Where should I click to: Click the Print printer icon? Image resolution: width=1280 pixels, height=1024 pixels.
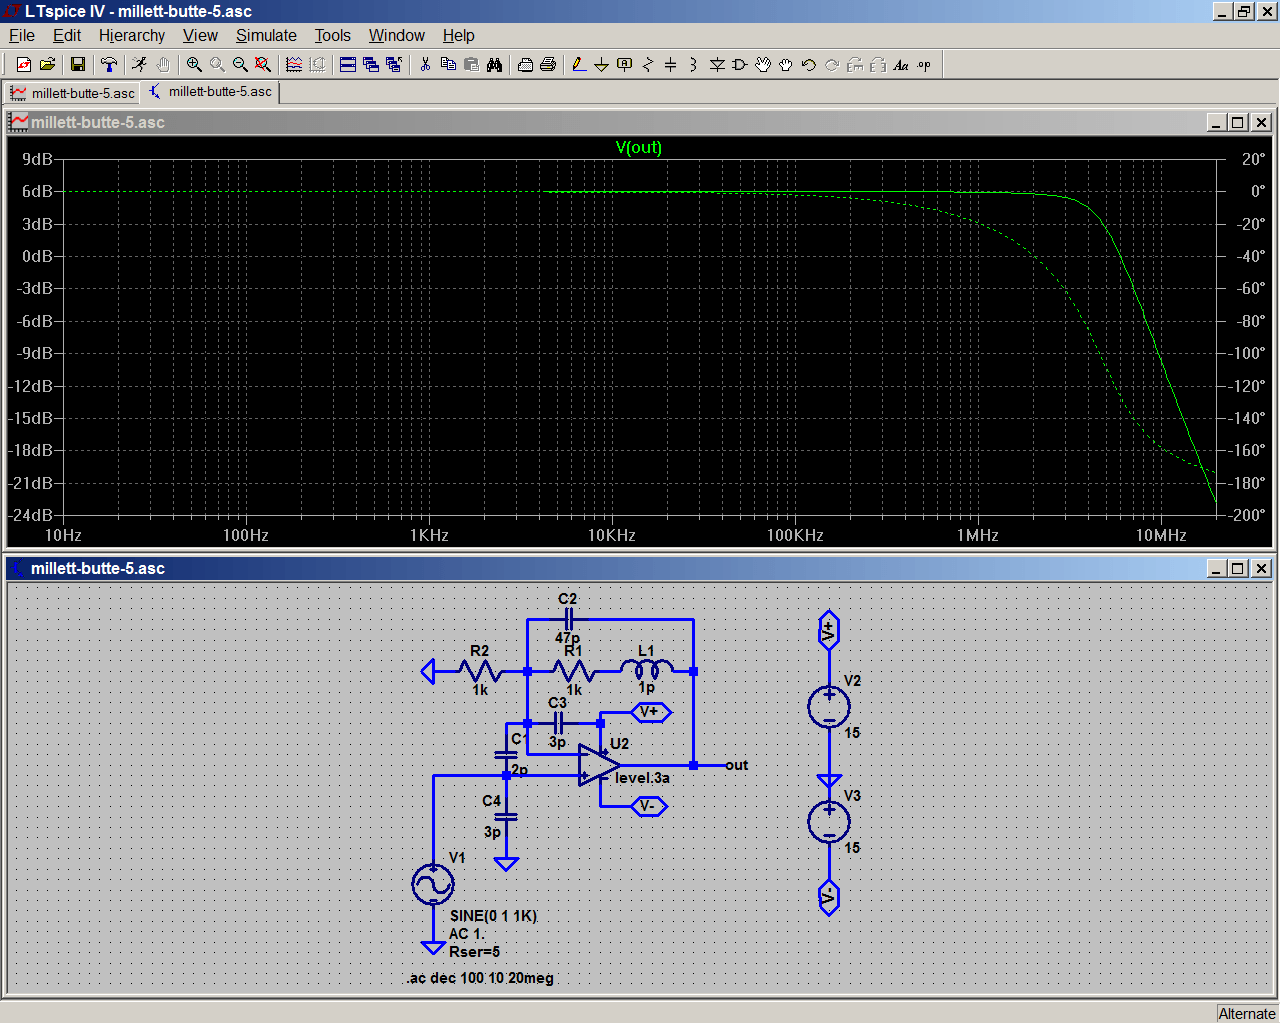548,65
